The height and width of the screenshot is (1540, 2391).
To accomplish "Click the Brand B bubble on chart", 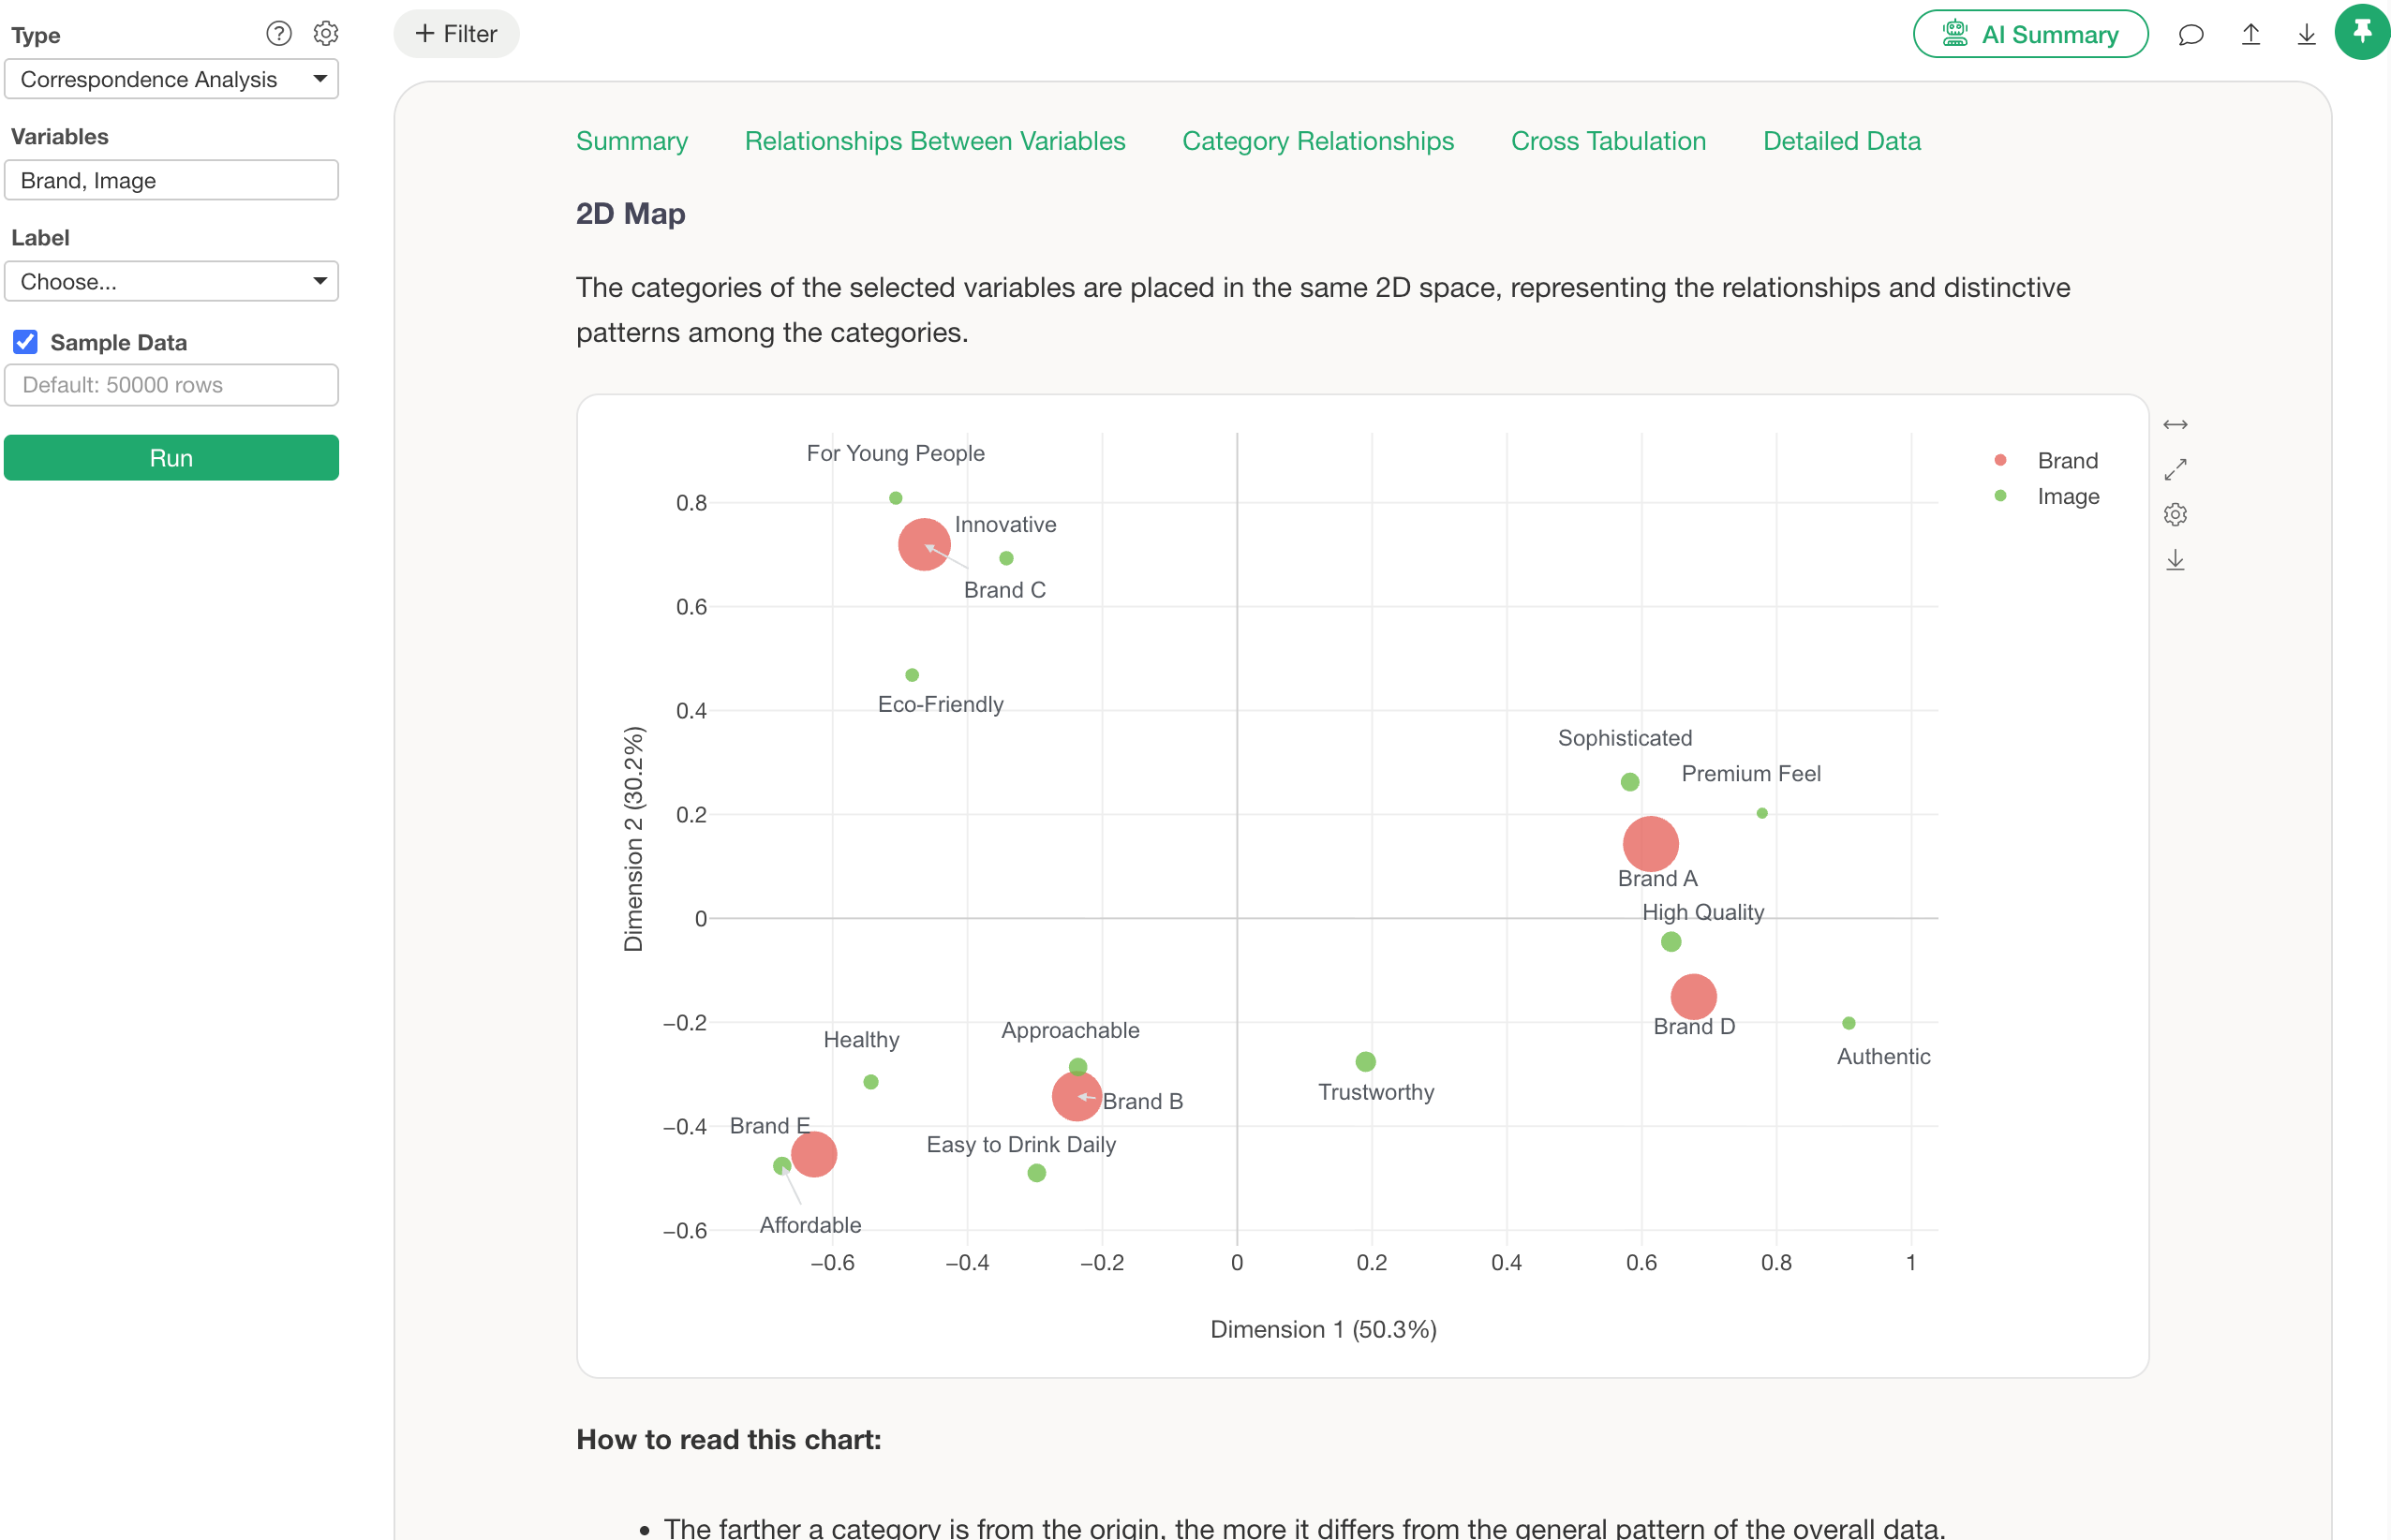I will click(1077, 1096).
